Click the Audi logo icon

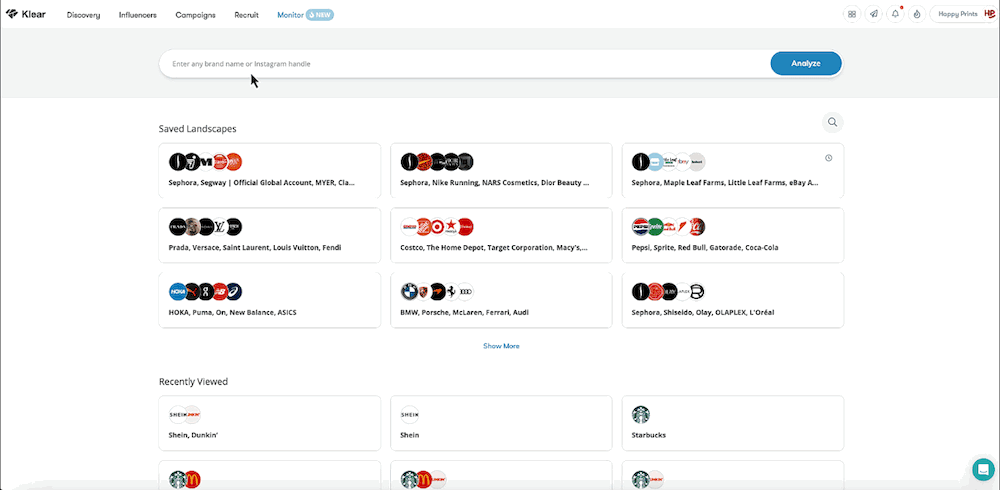[466, 292]
